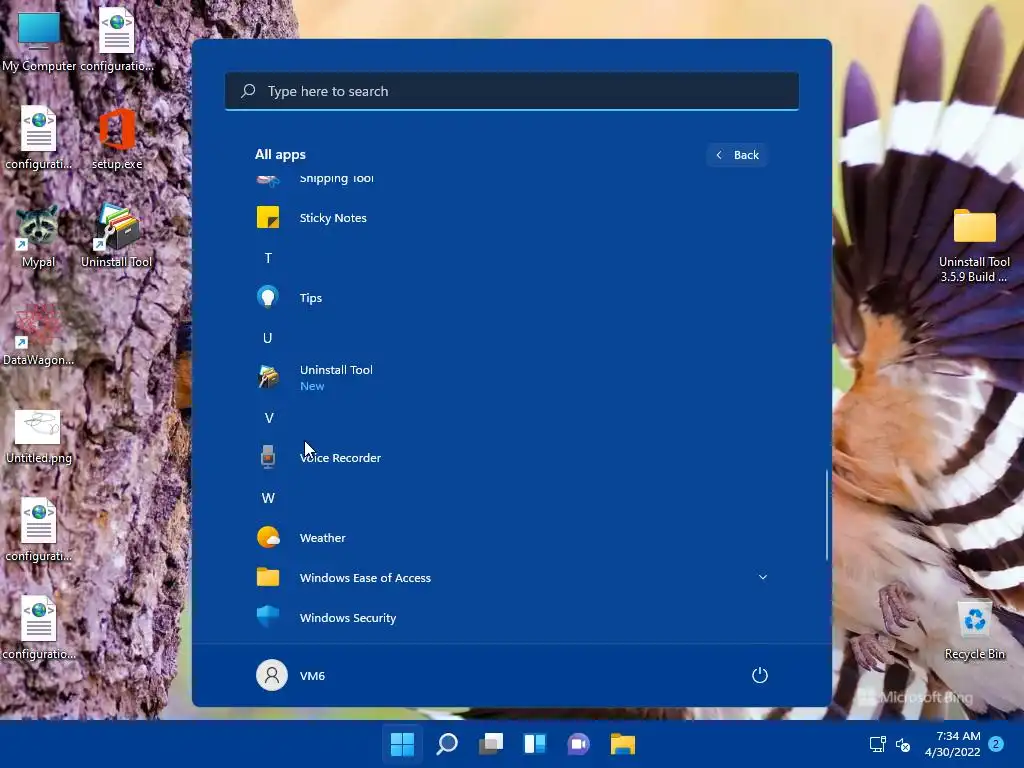Image resolution: width=1024 pixels, height=768 pixels.
Task: Open File Explorer from taskbar
Action: tap(622, 744)
